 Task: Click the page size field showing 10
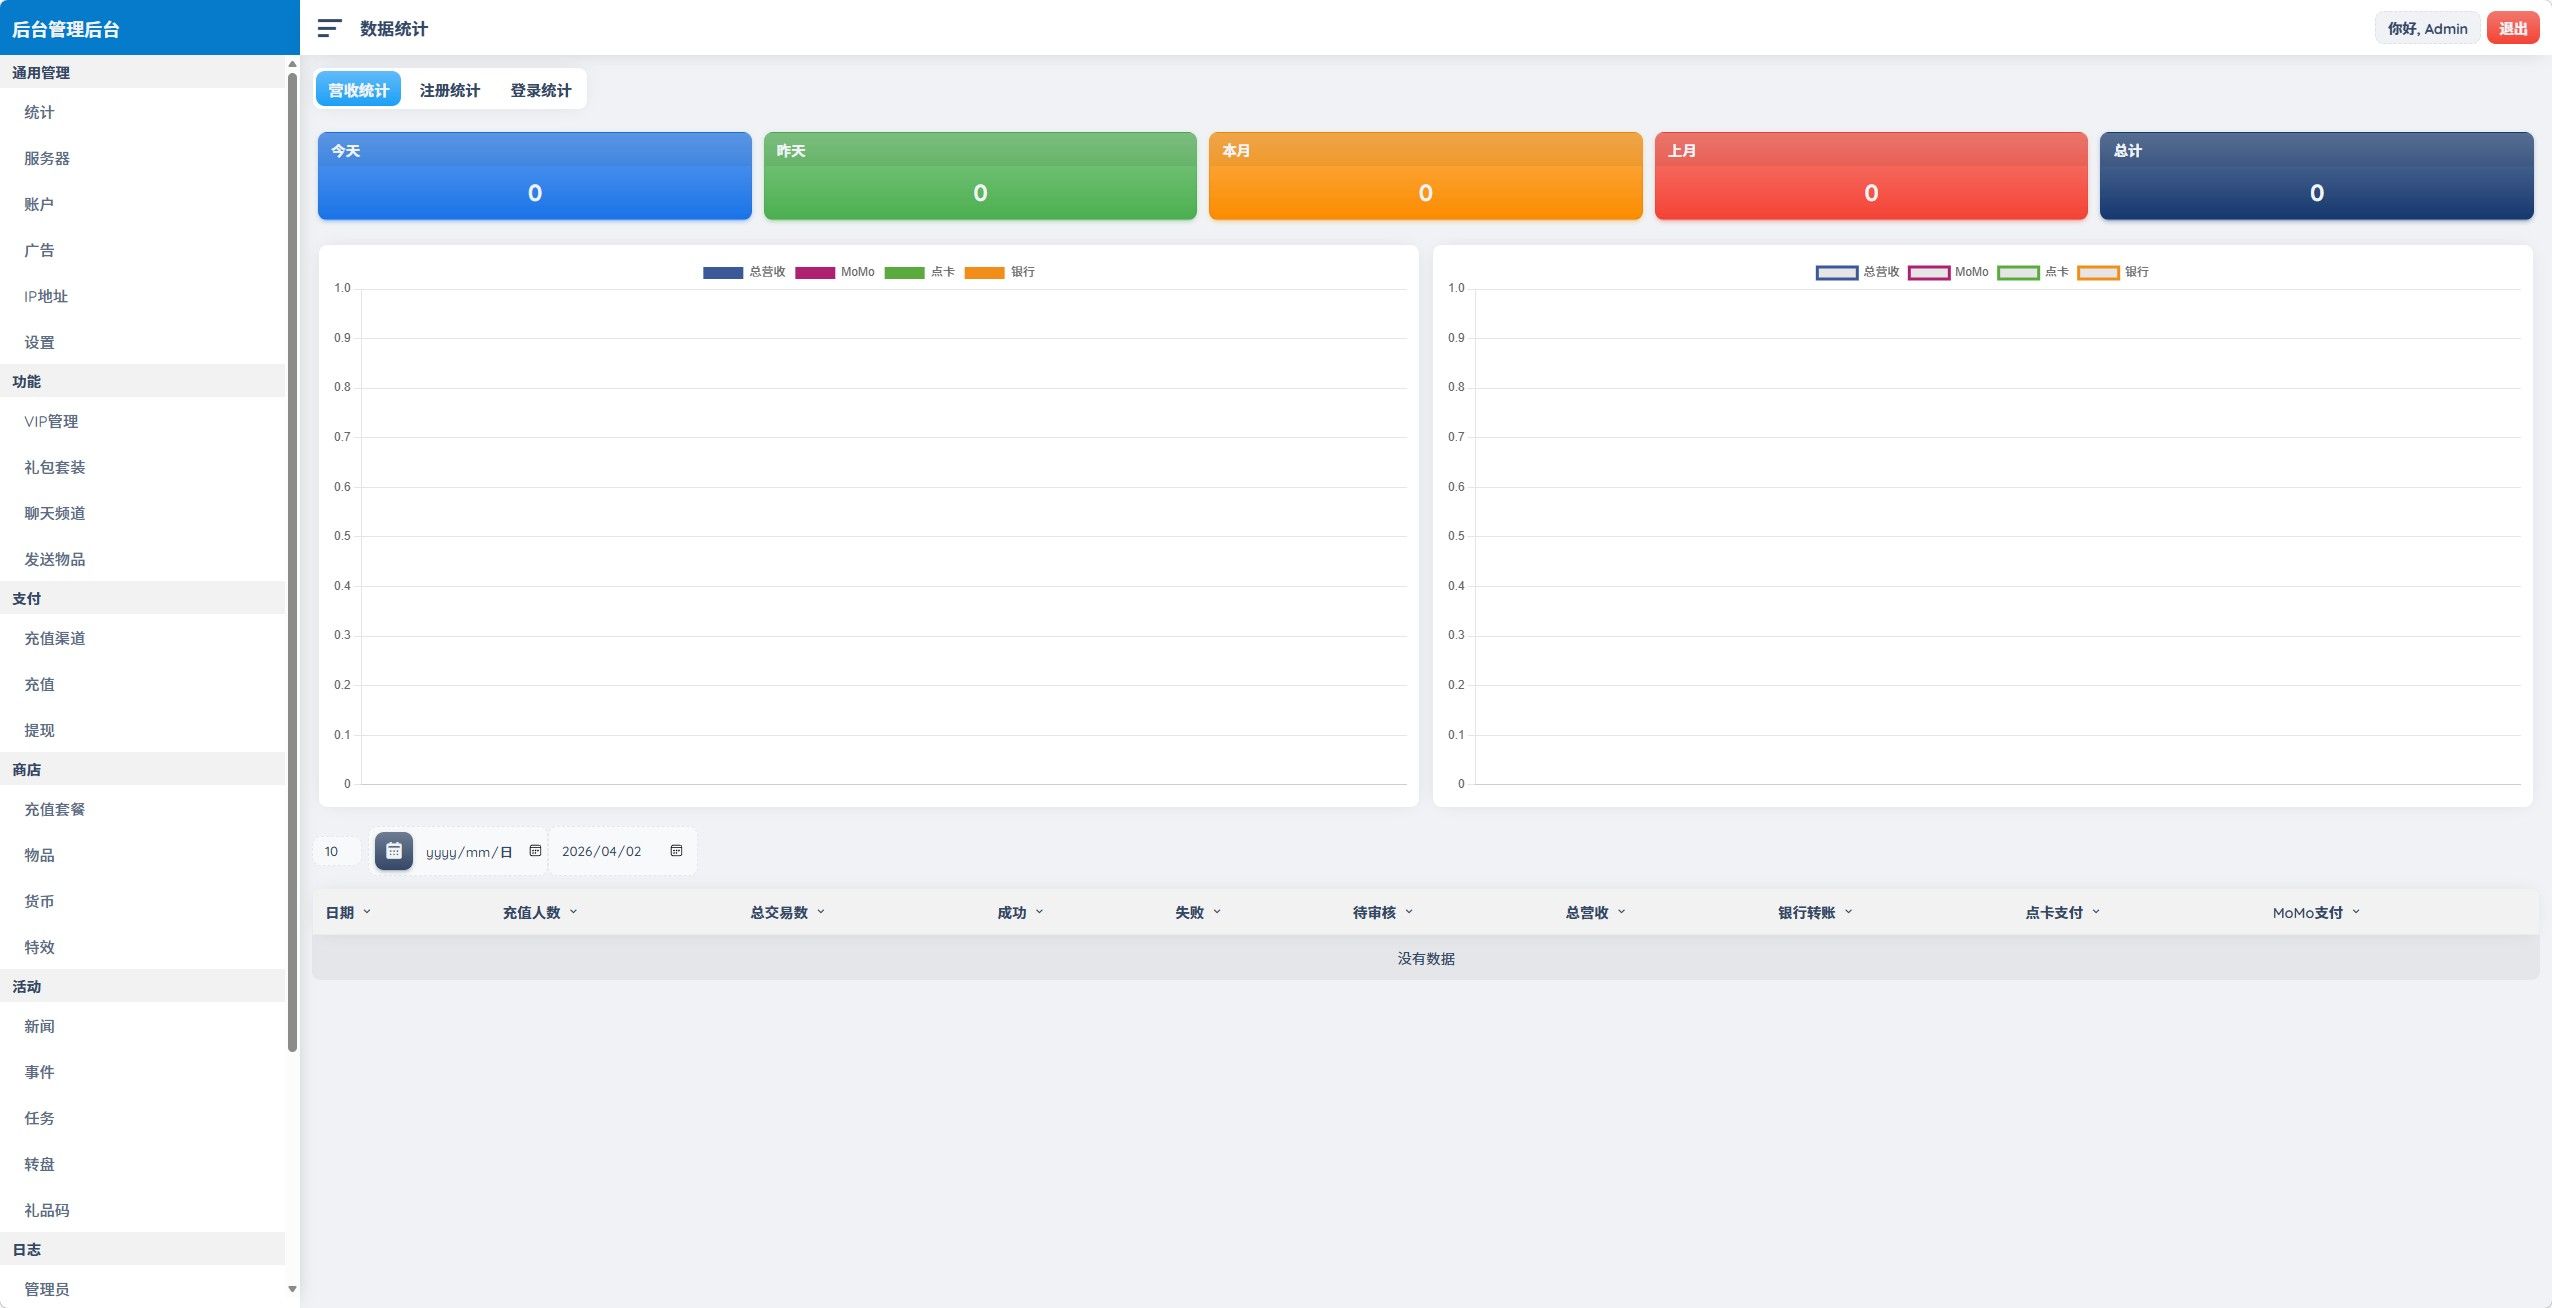point(335,851)
